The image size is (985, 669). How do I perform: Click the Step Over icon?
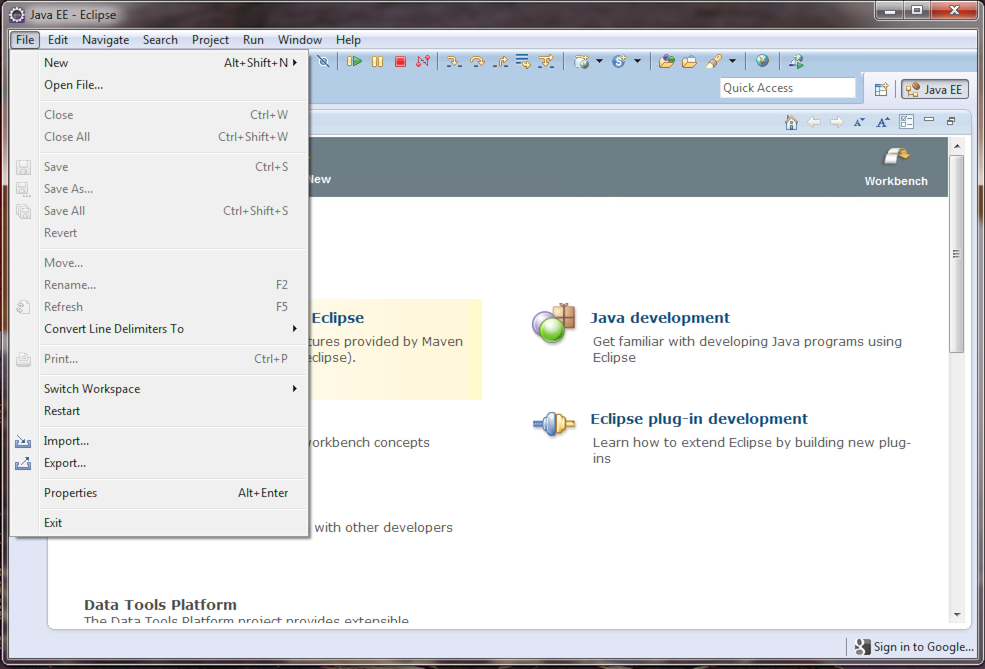pyautogui.click(x=477, y=62)
